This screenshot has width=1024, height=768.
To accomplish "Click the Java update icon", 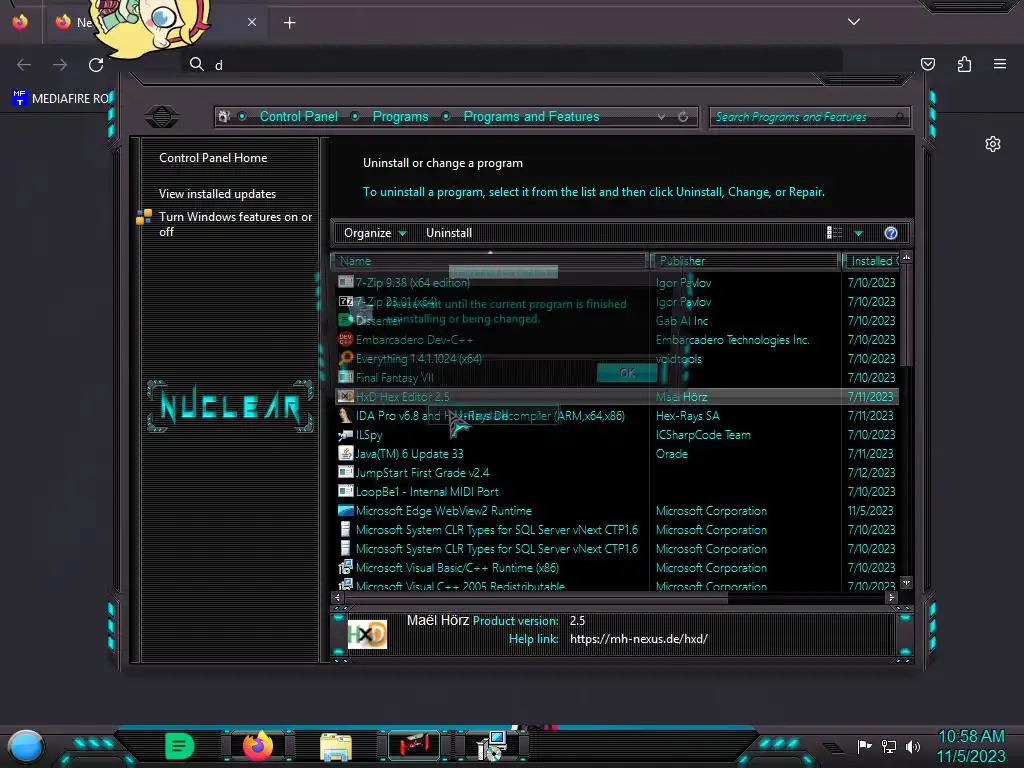I will click(345, 453).
